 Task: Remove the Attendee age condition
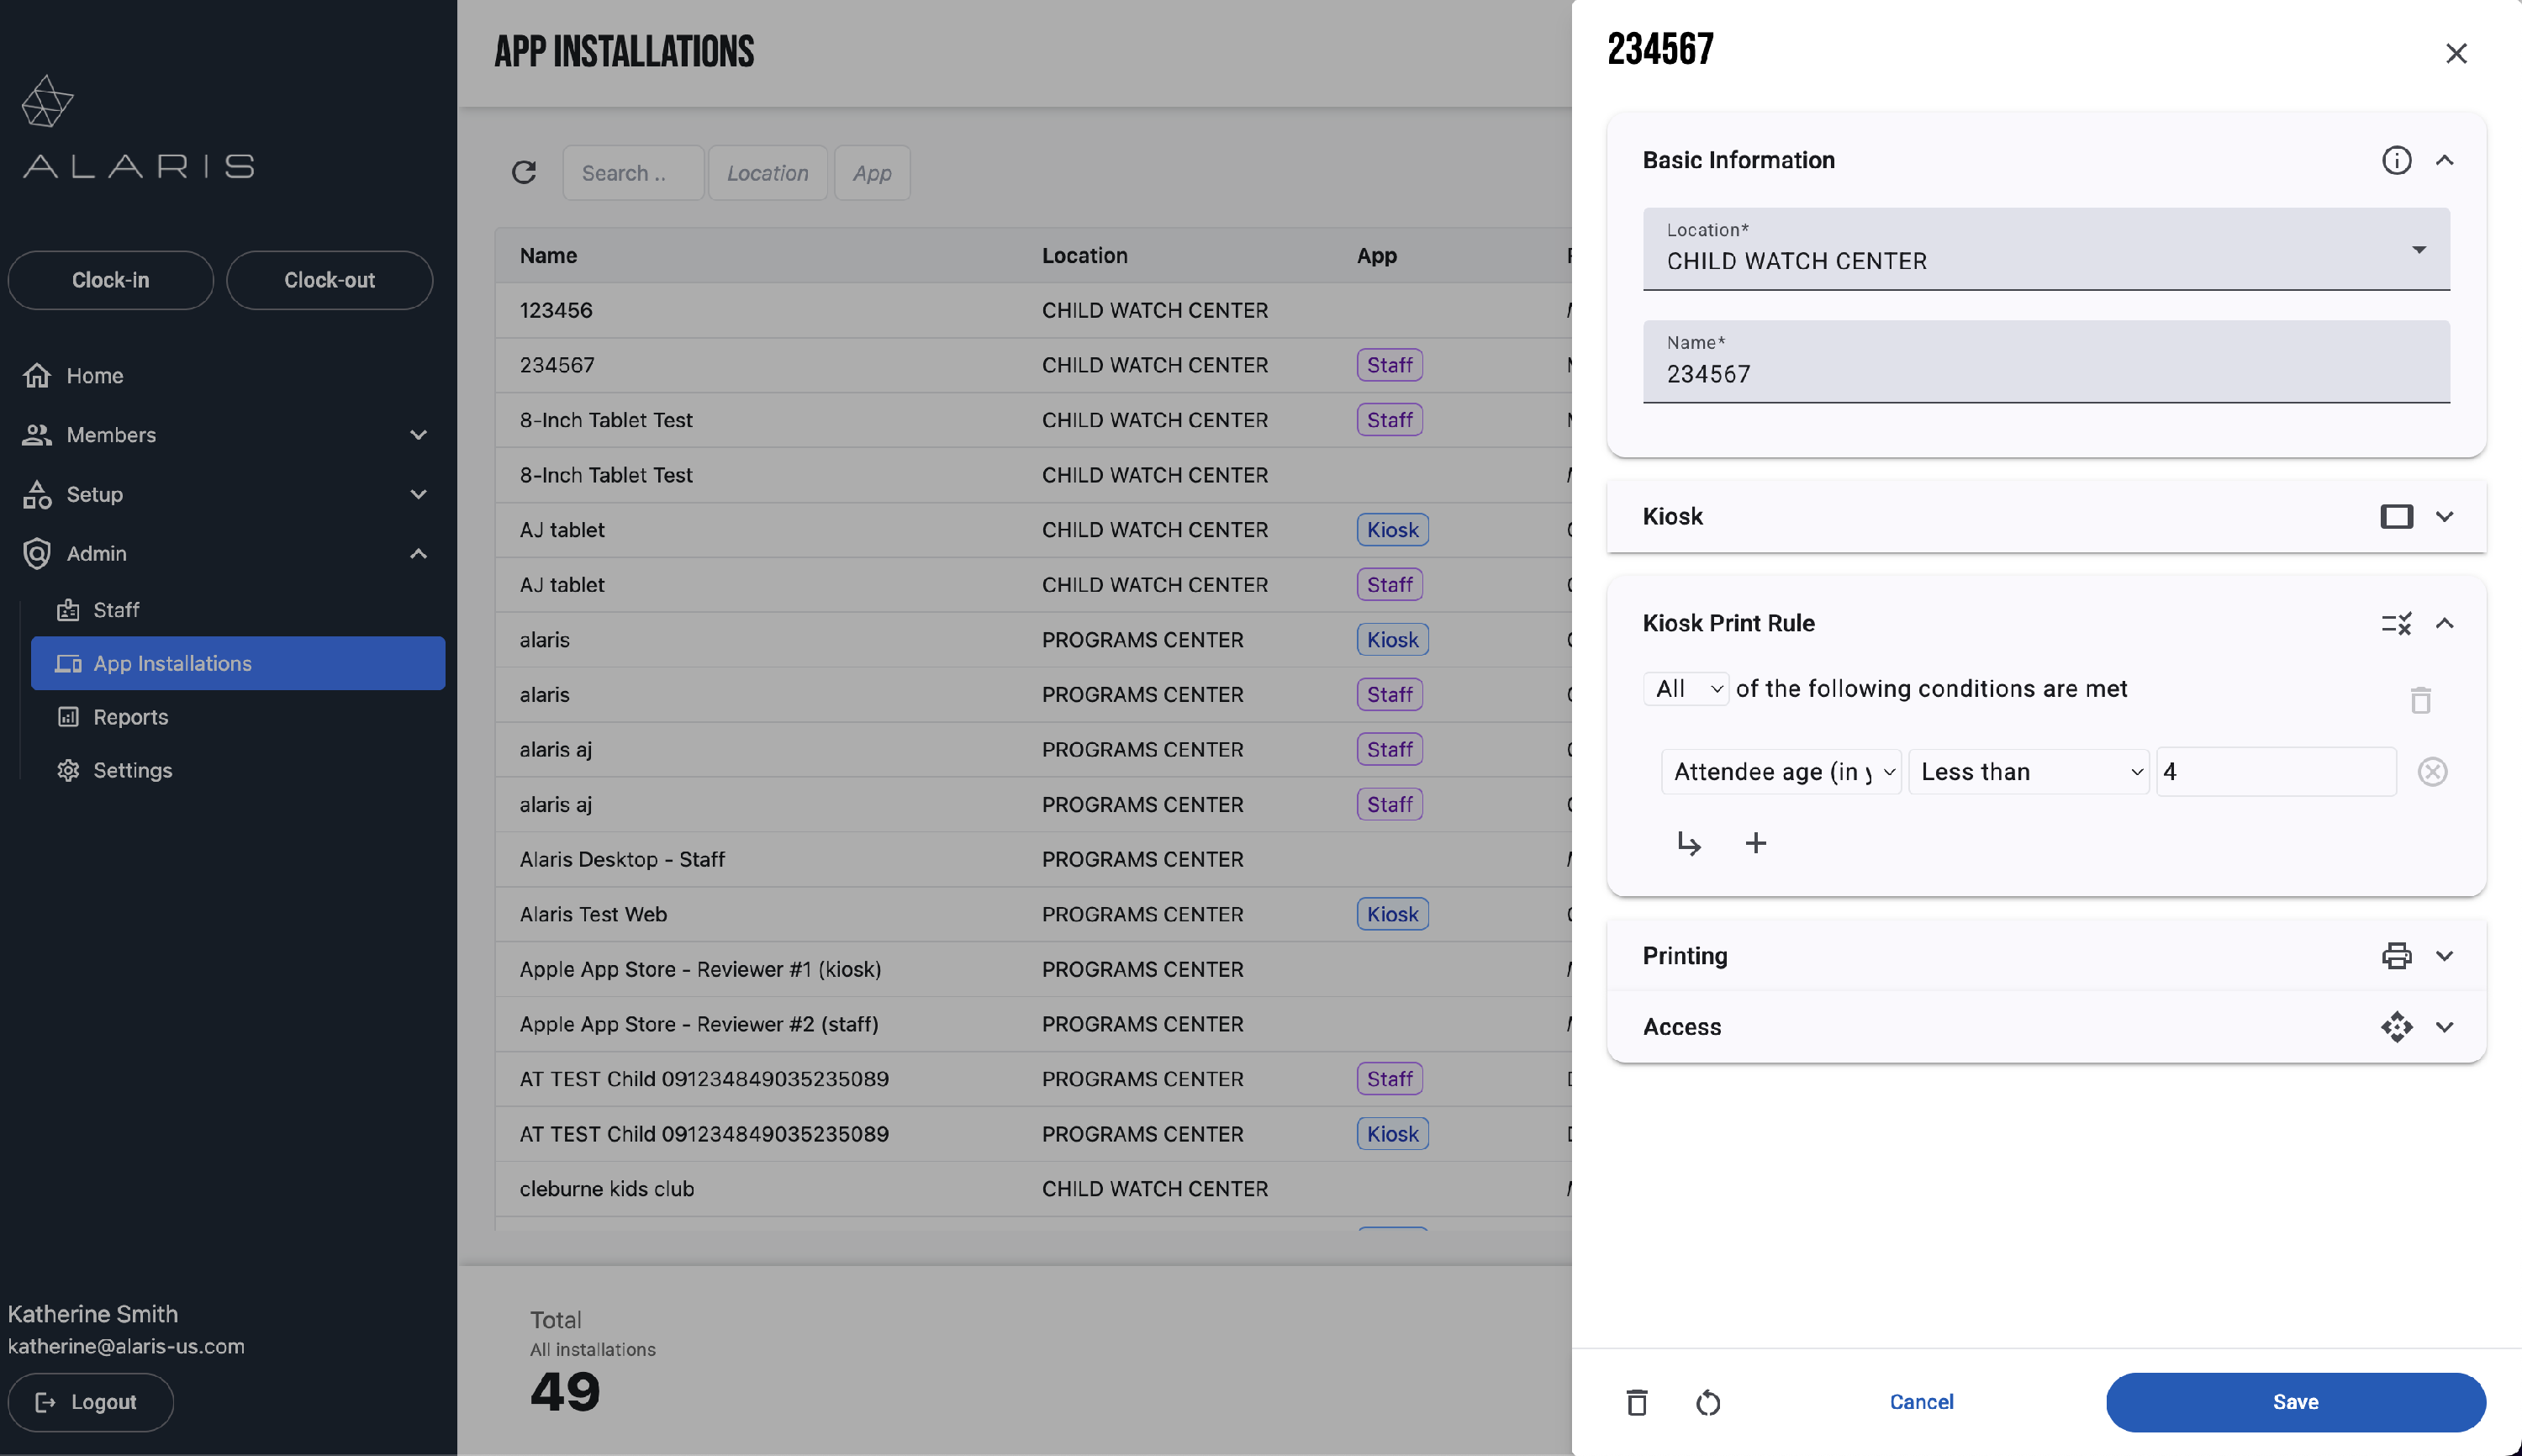2432,772
